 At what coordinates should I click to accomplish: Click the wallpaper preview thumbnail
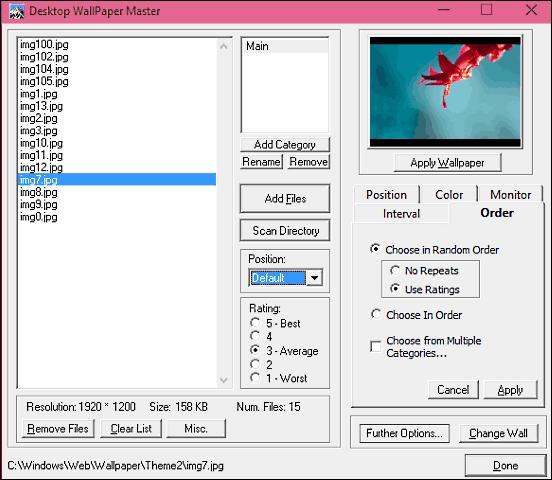(445, 92)
